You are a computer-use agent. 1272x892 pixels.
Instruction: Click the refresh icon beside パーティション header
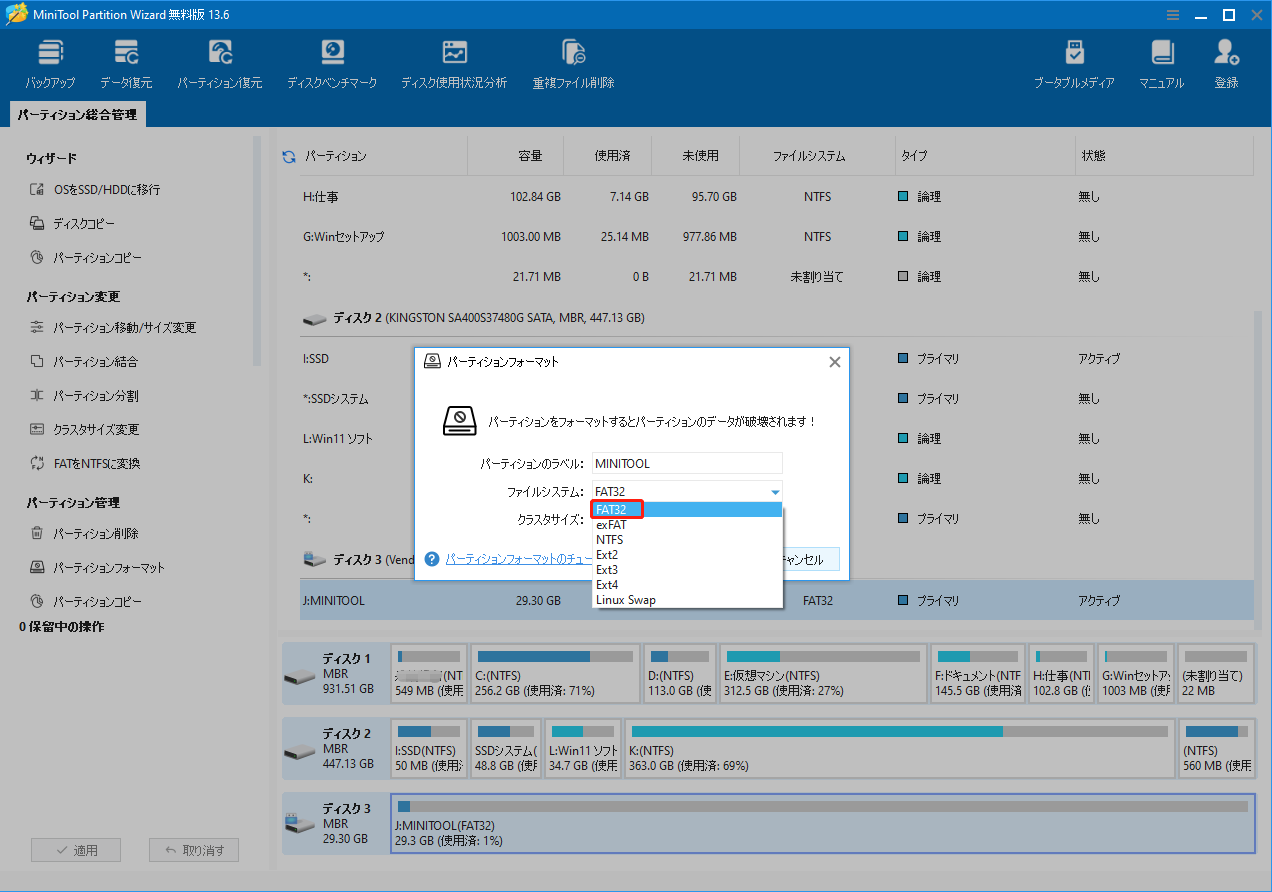tap(289, 157)
